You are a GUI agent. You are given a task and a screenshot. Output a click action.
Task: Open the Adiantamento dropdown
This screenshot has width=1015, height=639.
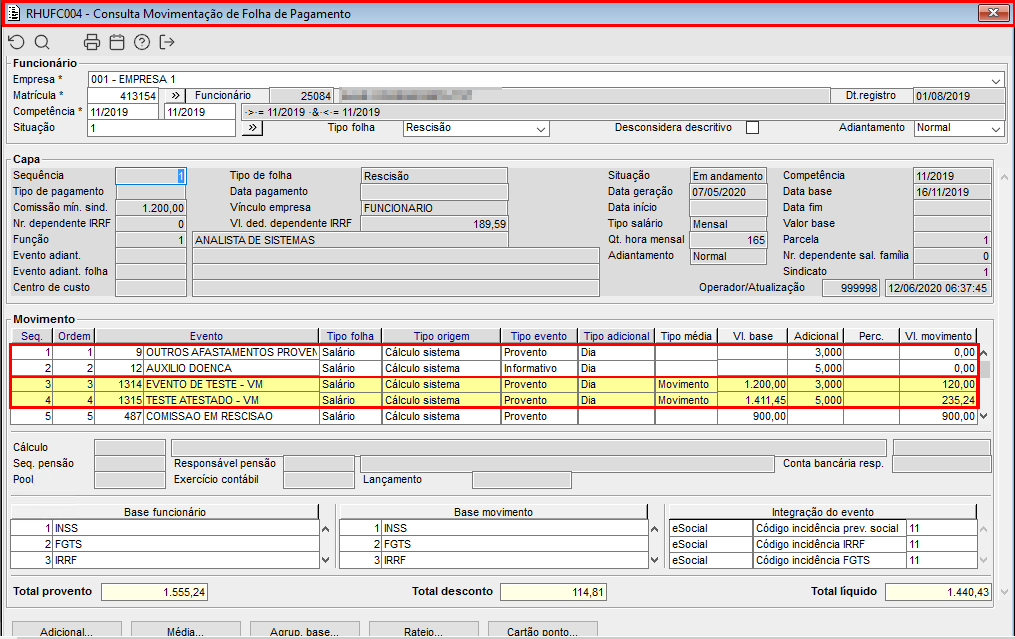[x=996, y=129]
